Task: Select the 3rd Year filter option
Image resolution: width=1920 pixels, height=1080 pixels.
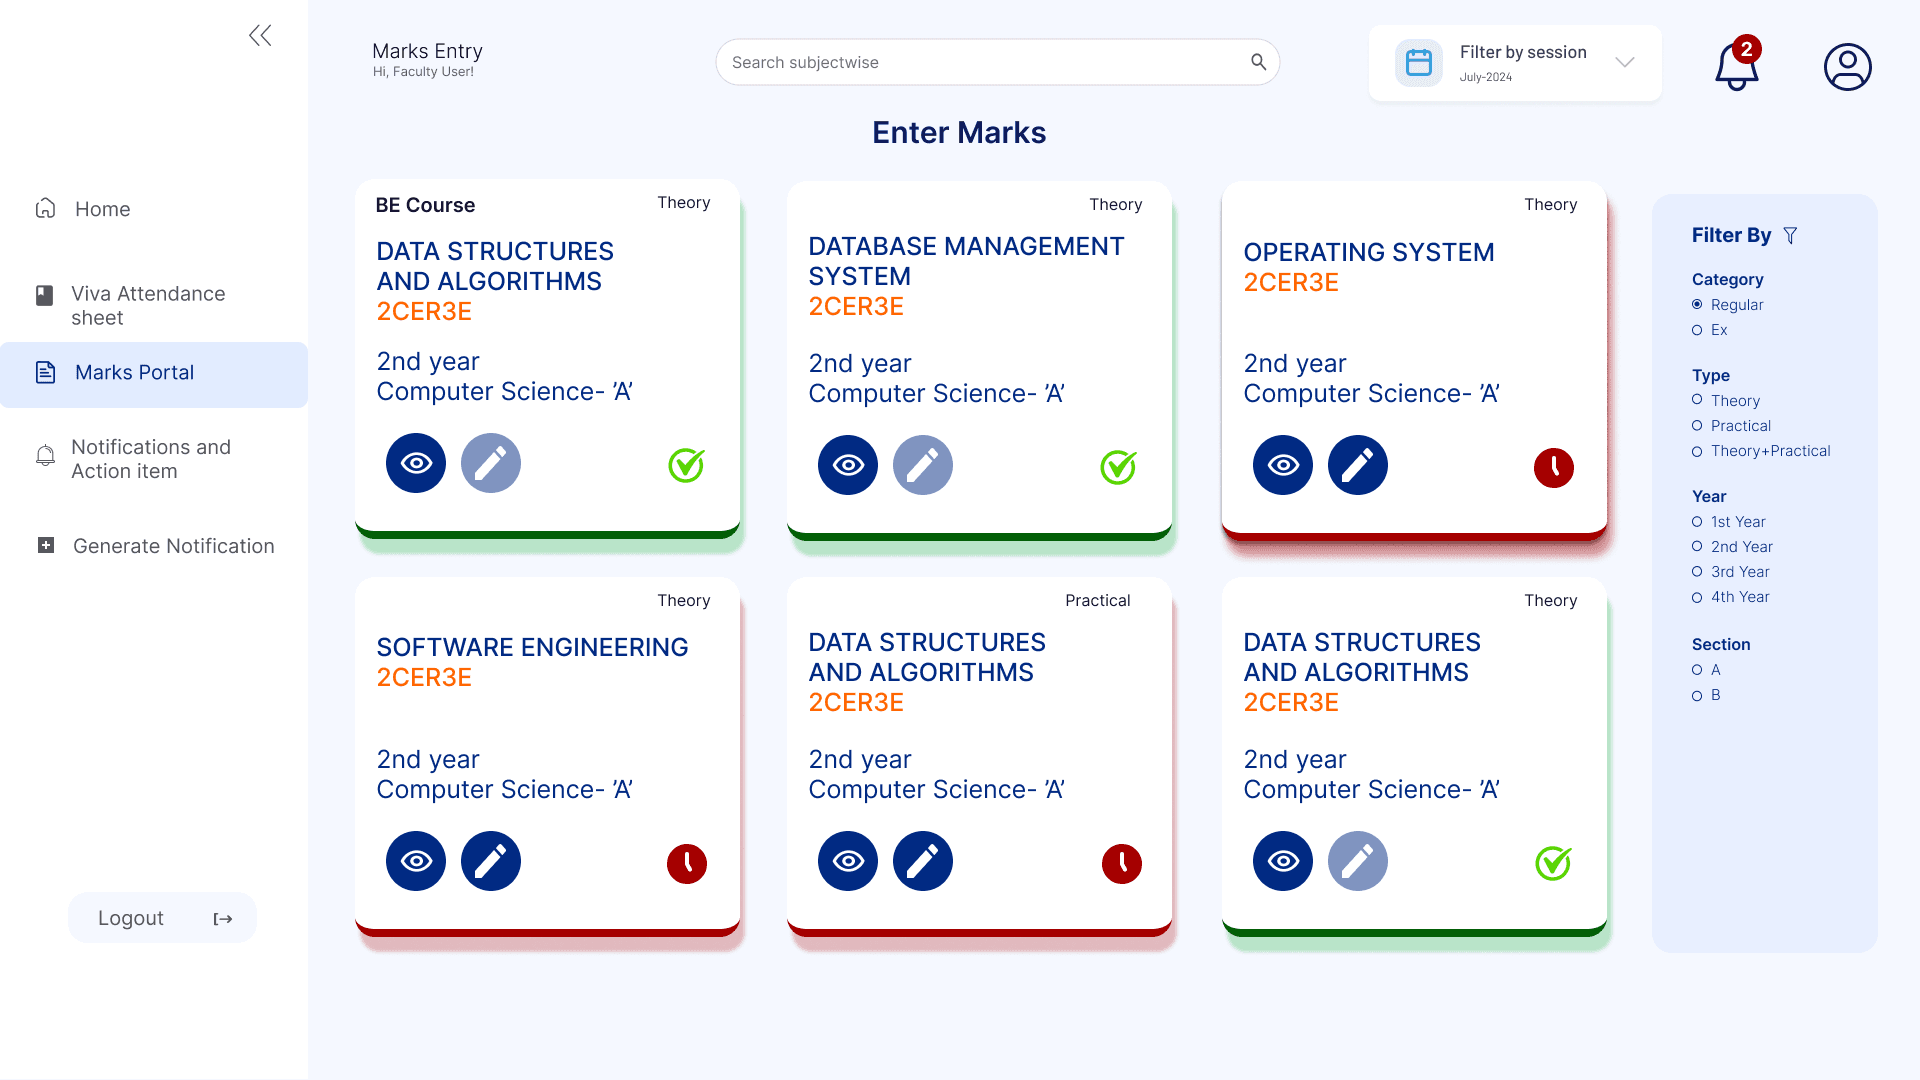Action: pos(1697,572)
